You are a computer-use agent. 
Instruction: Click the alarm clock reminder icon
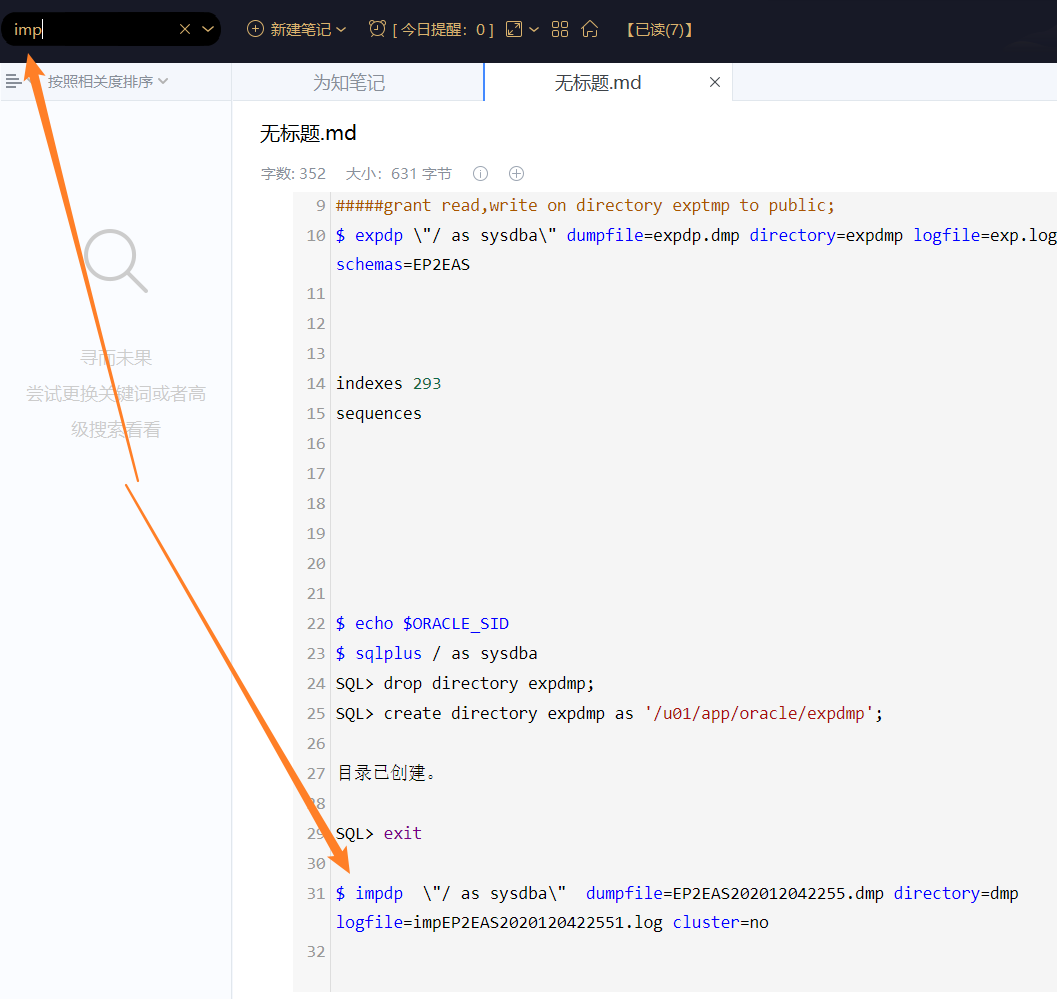pyautogui.click(x=378, y=29)
